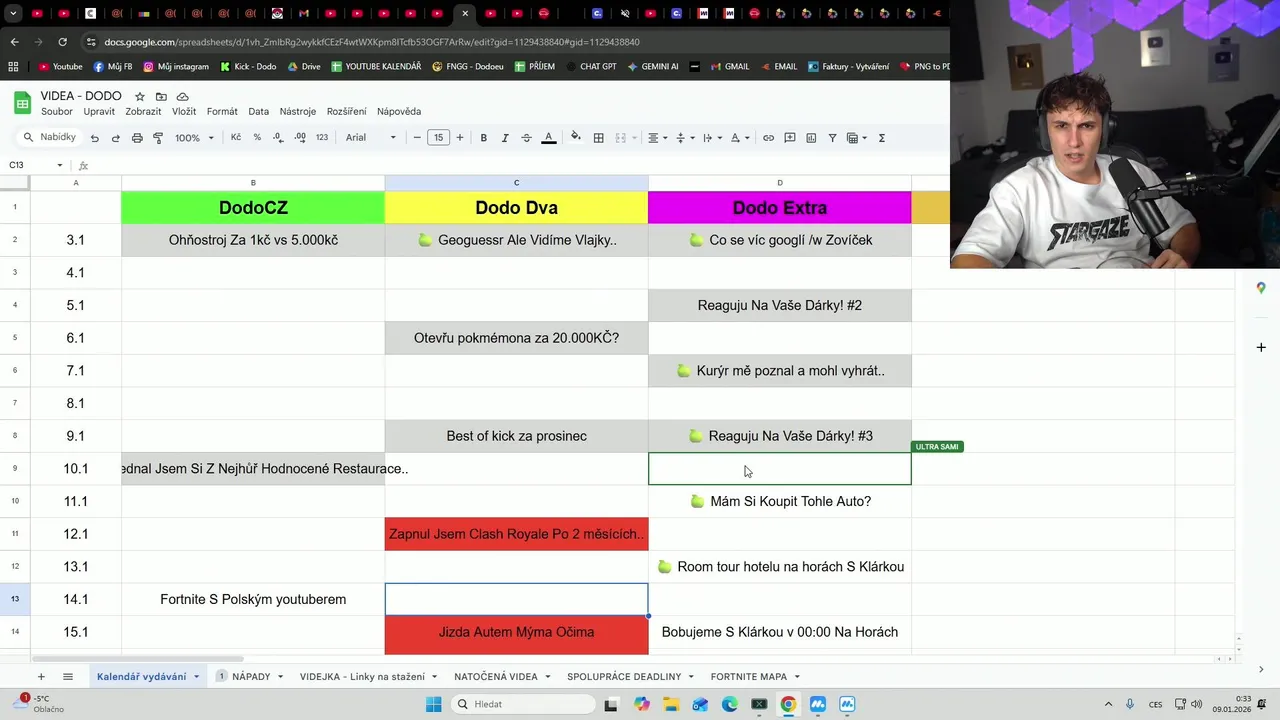The height and width of the screenshot is (720, 1280).
Task: Click the taskbar Hledat search box
Action: tap(521, 704)
